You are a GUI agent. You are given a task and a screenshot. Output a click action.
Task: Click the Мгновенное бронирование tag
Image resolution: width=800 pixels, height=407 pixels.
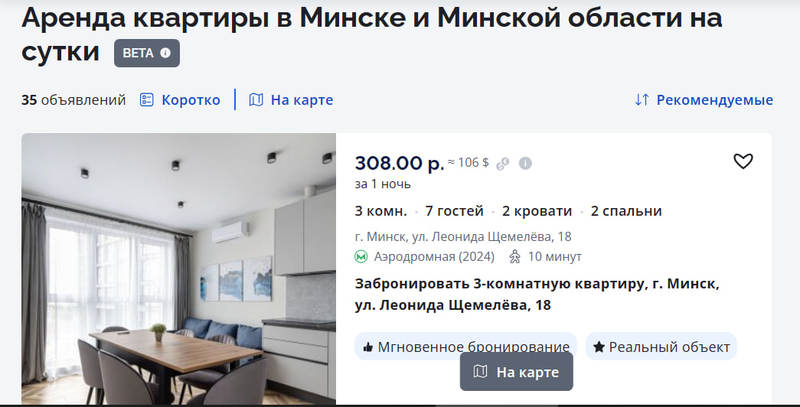click(466, 347)
